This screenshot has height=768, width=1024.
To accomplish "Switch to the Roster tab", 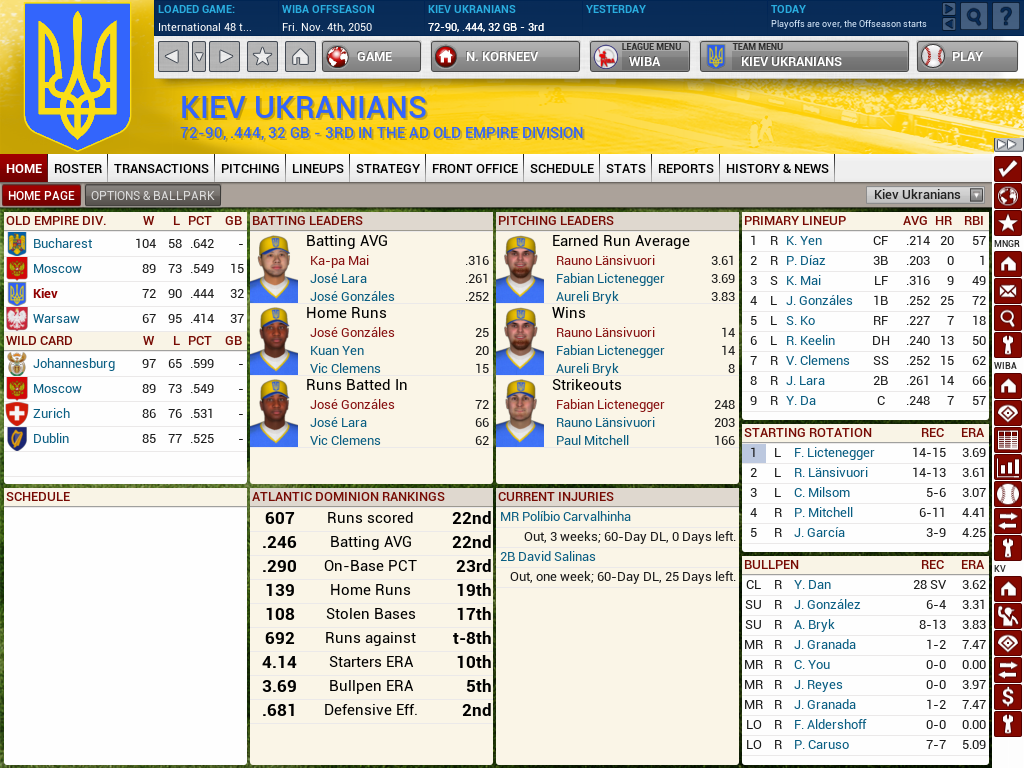I will [78, 168].
